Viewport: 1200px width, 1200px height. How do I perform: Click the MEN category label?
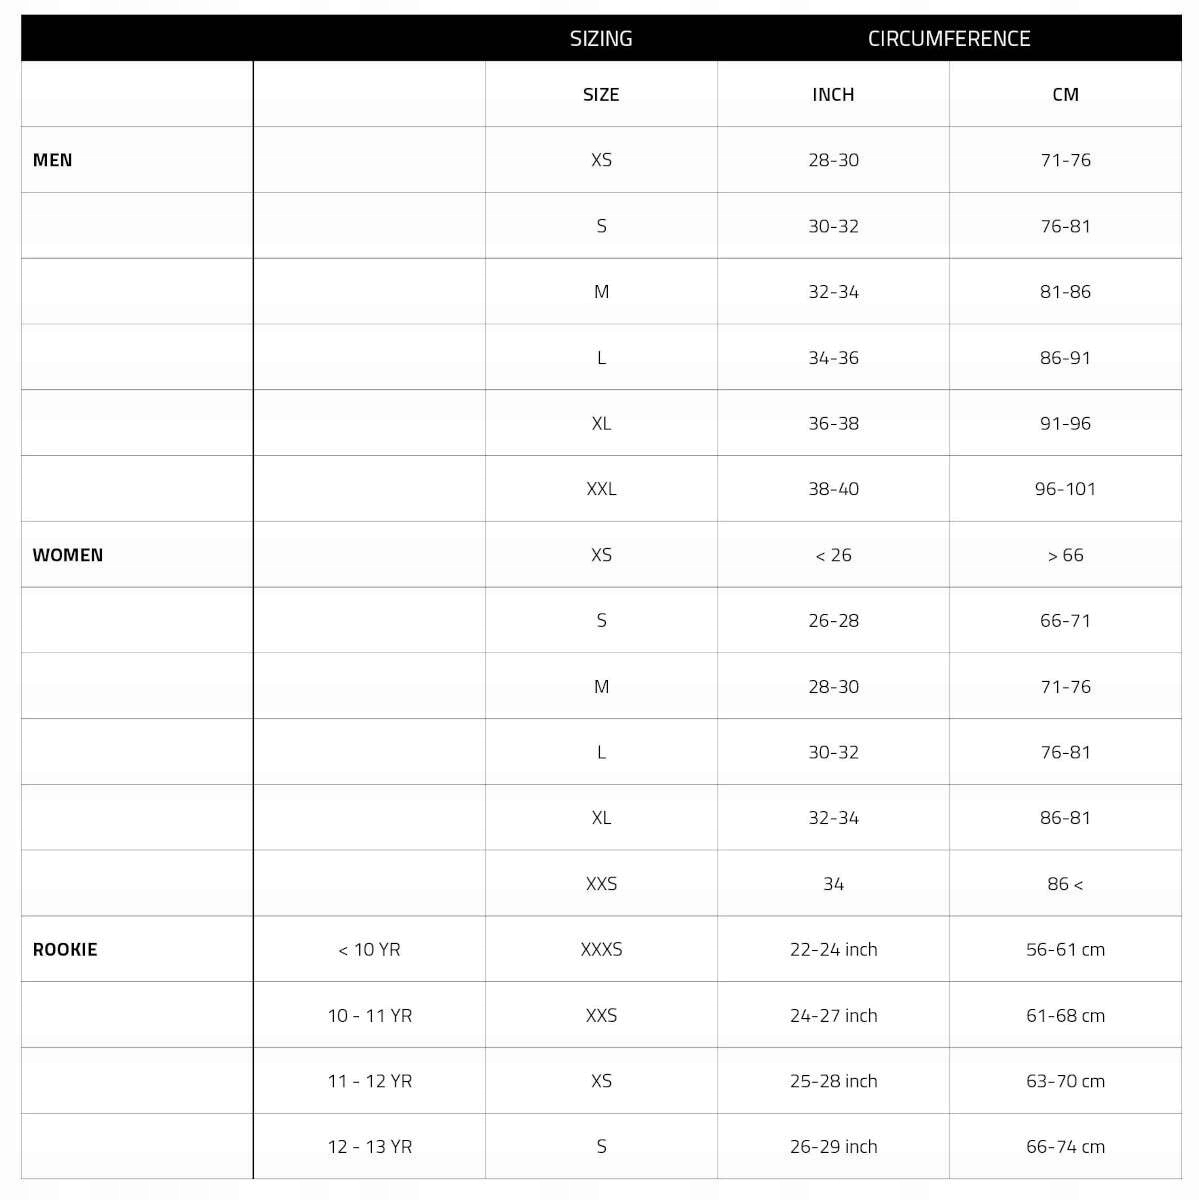click(53, 160)
